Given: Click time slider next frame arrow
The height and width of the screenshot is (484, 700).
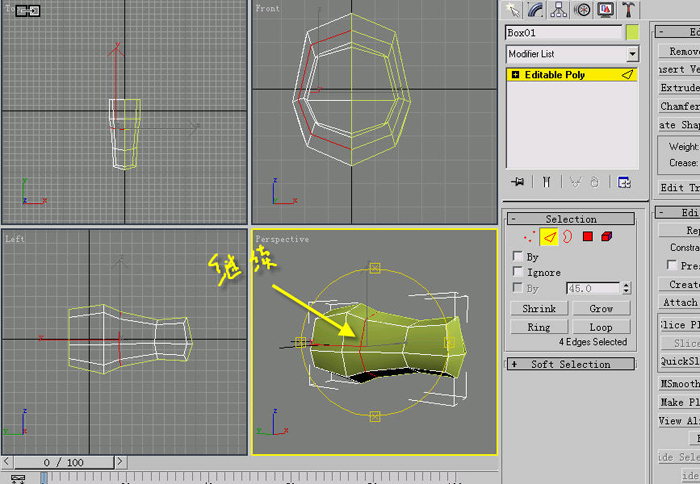Looking at the screenshot, I should pos(120,461).
